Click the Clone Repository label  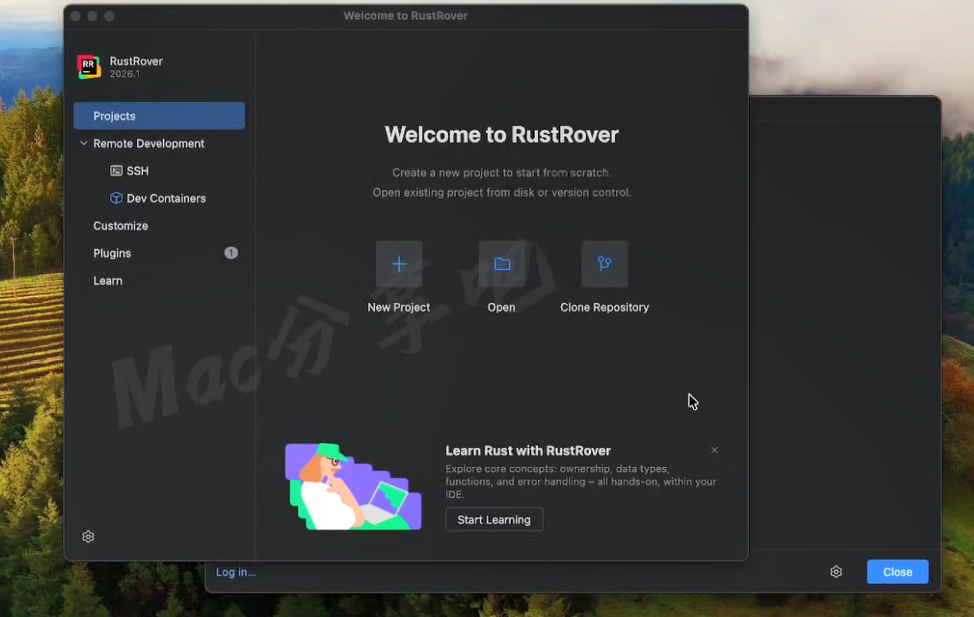[x=604, y=308]
